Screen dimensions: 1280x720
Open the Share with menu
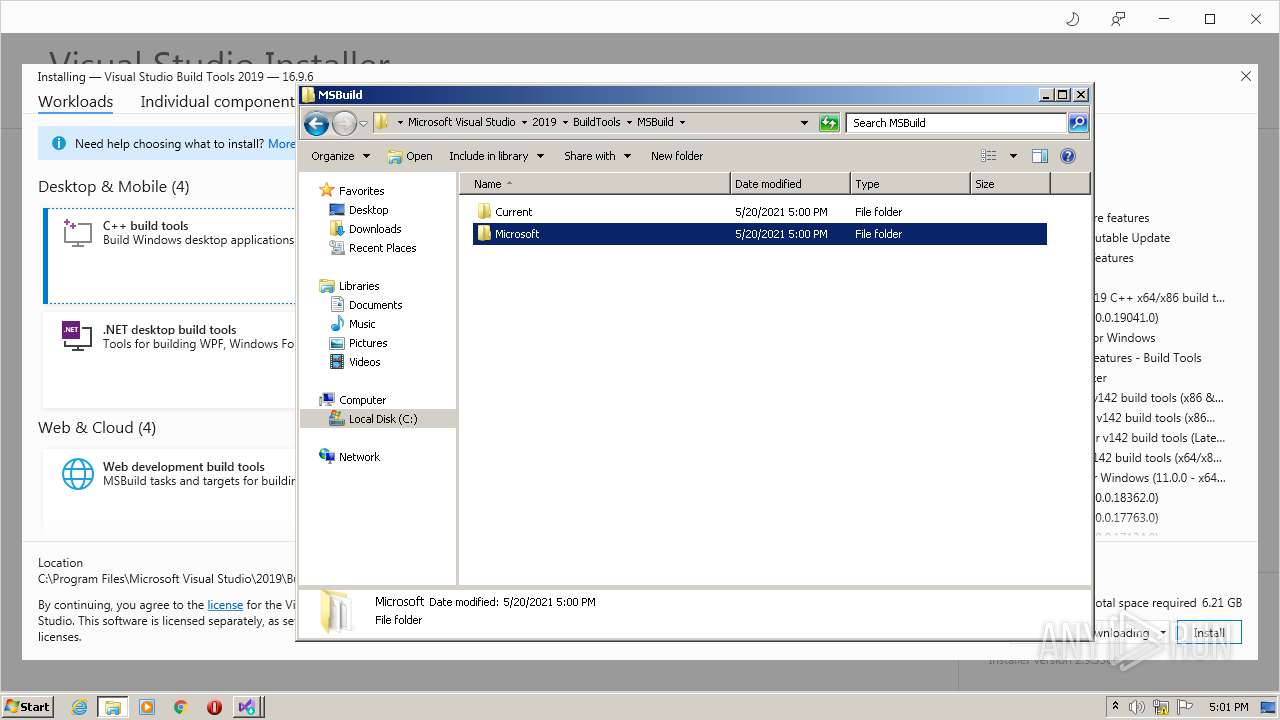coord(597,156)
